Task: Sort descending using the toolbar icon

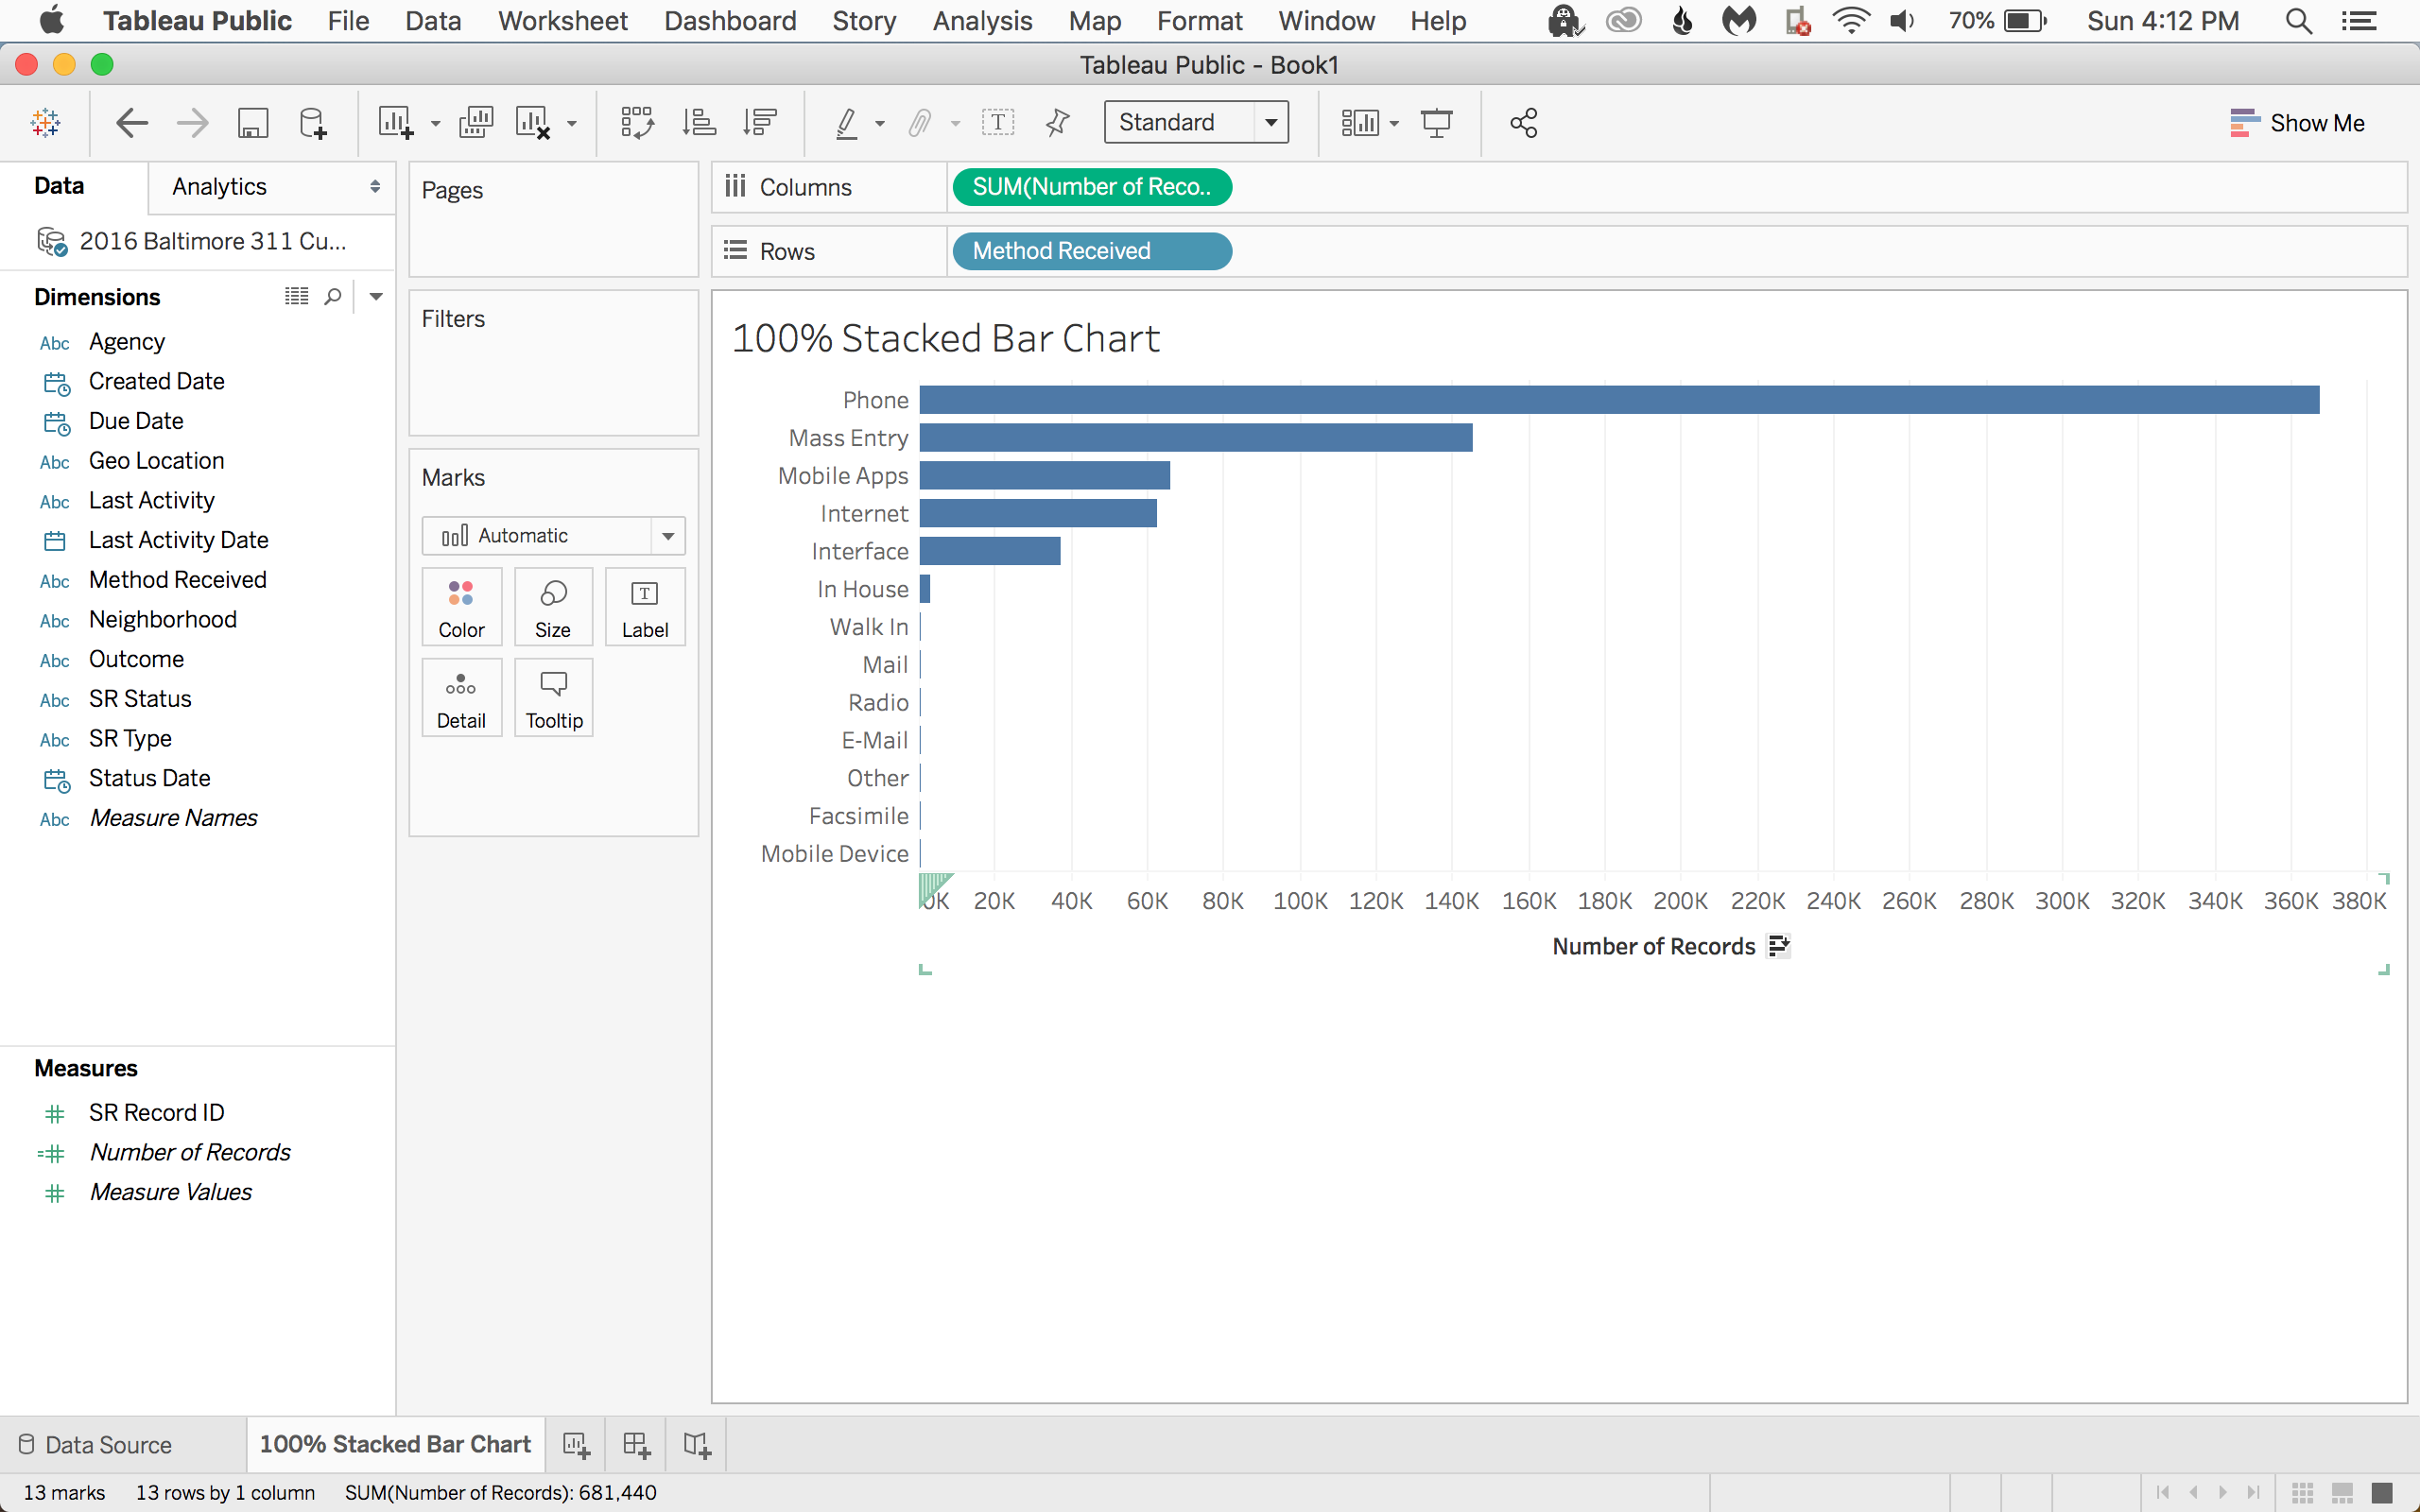Action: pos(760,123)
